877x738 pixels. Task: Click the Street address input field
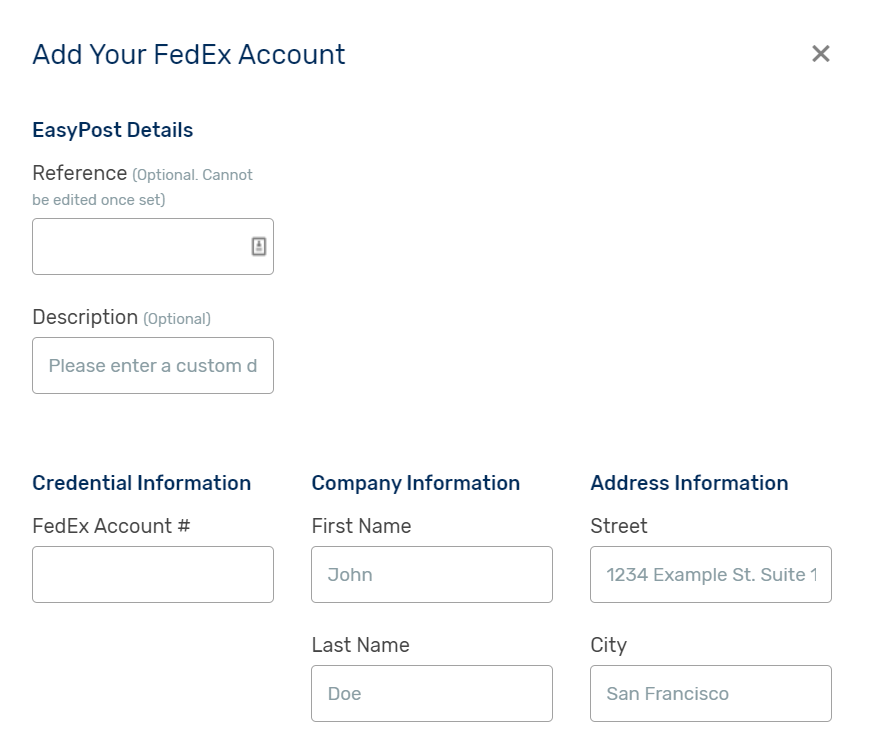711,575
